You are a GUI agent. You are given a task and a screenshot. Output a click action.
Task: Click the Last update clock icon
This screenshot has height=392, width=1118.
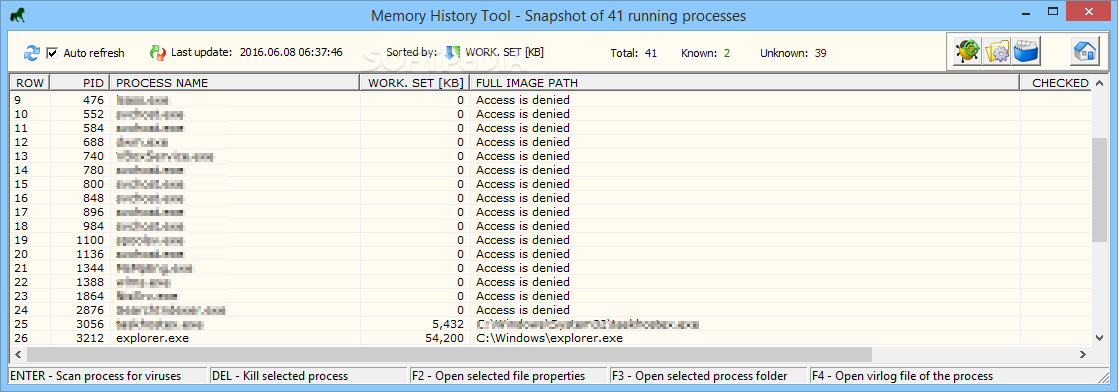158,52
